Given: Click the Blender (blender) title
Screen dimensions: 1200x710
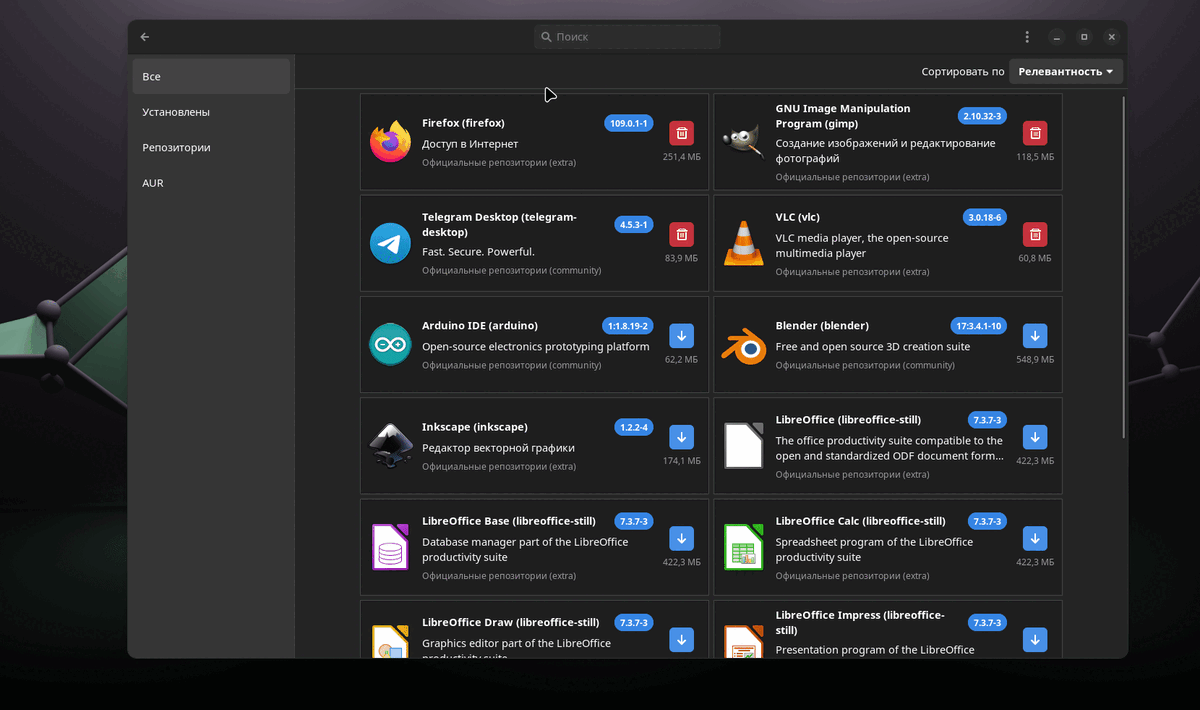Looking at the screenshot, I should coord(822,326).
